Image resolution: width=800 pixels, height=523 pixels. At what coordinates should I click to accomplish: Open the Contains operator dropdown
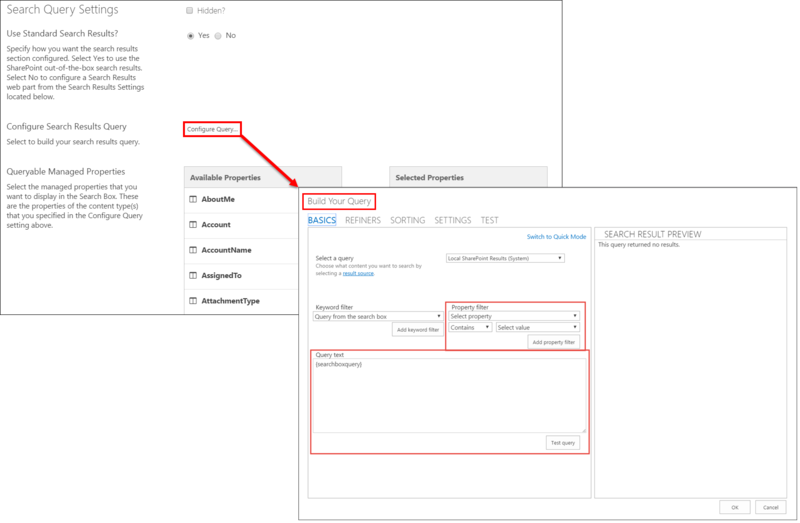pos(470,327)
